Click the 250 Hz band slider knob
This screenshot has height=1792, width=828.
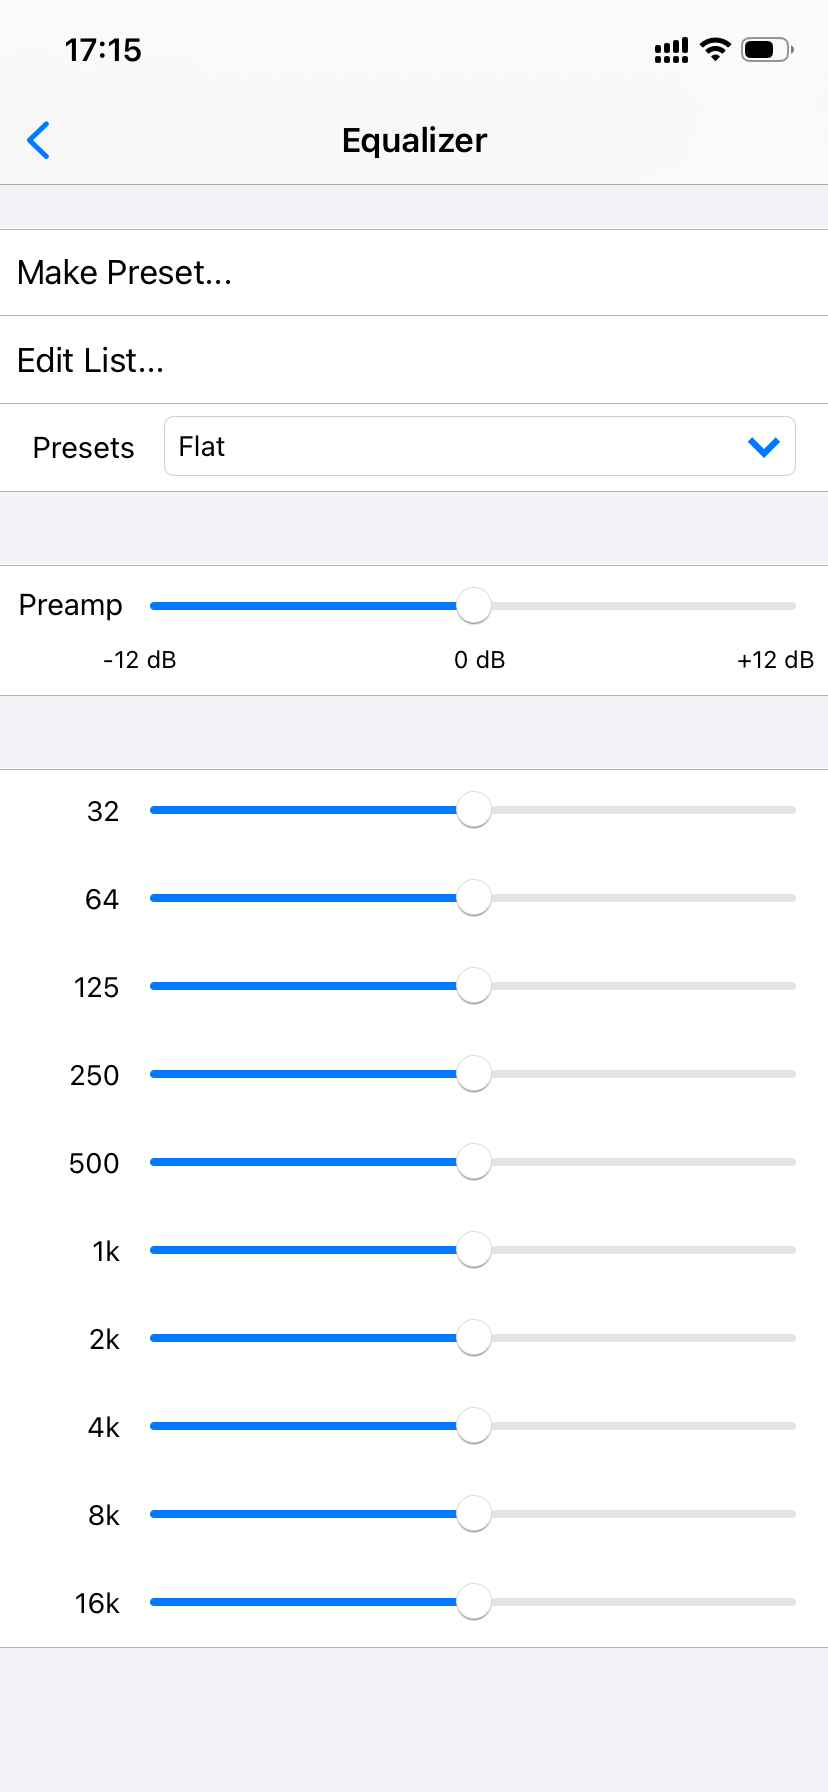click(474, 1074)
